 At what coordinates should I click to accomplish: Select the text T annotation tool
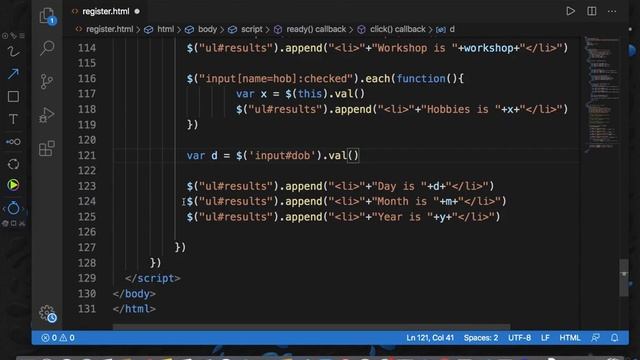(13, 119)
